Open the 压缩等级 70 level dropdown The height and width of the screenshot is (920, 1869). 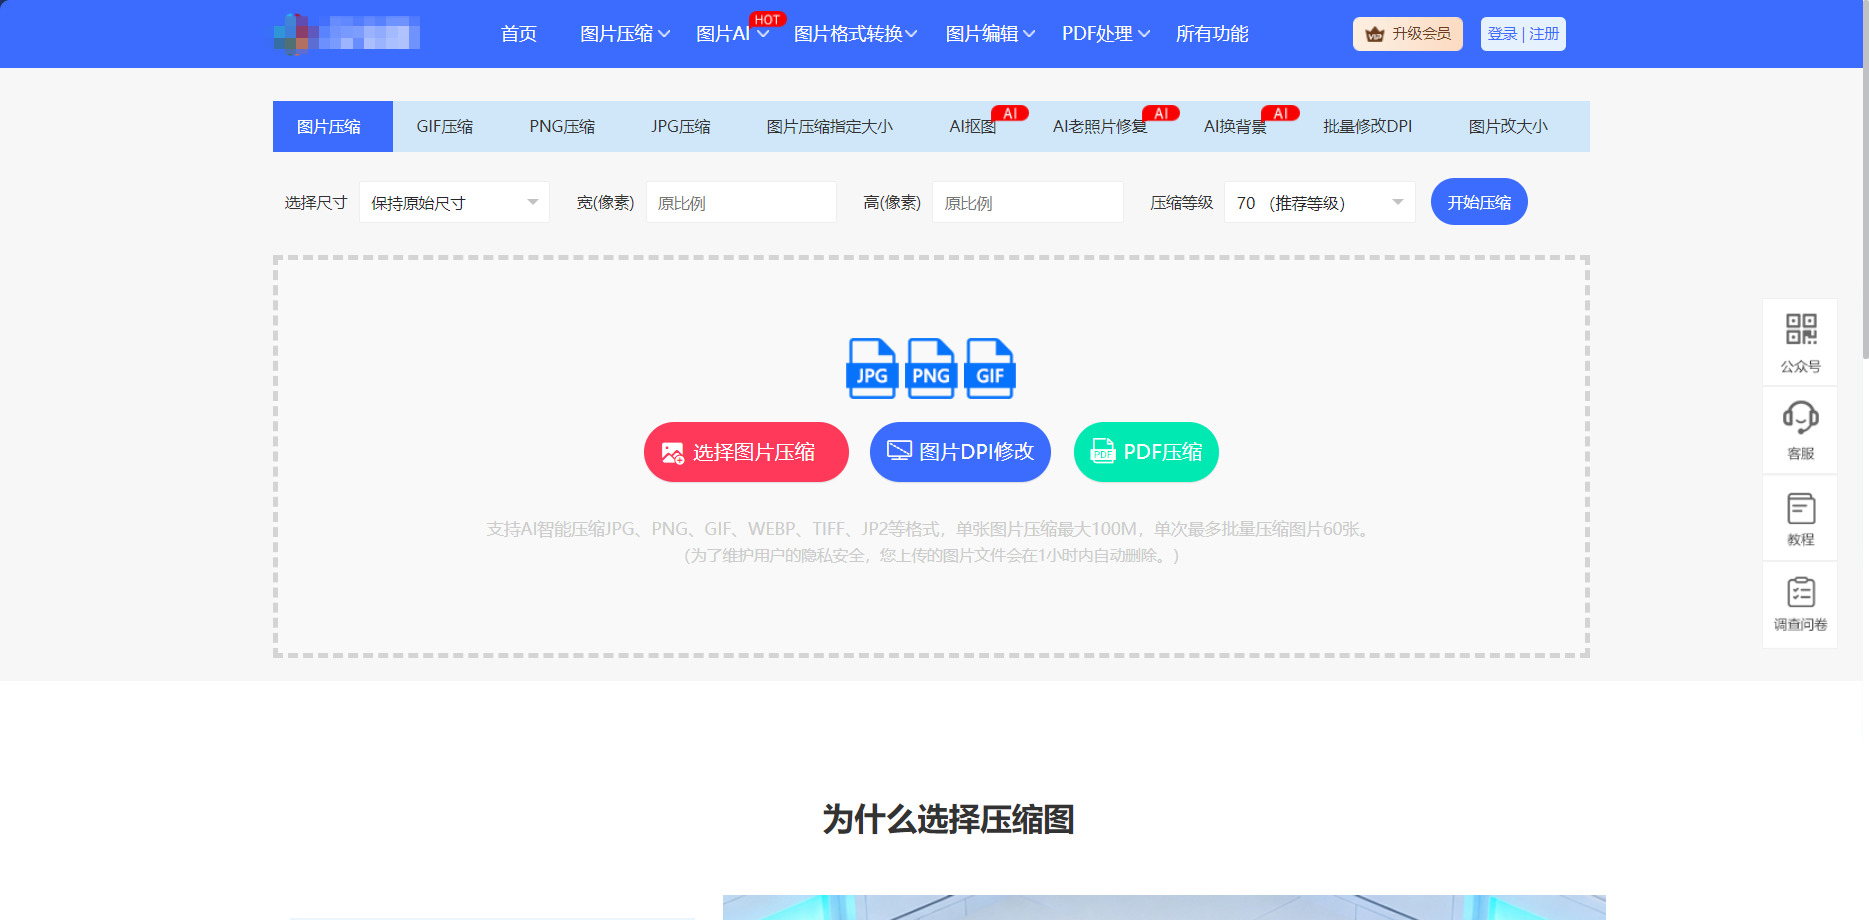[1319, 203]
